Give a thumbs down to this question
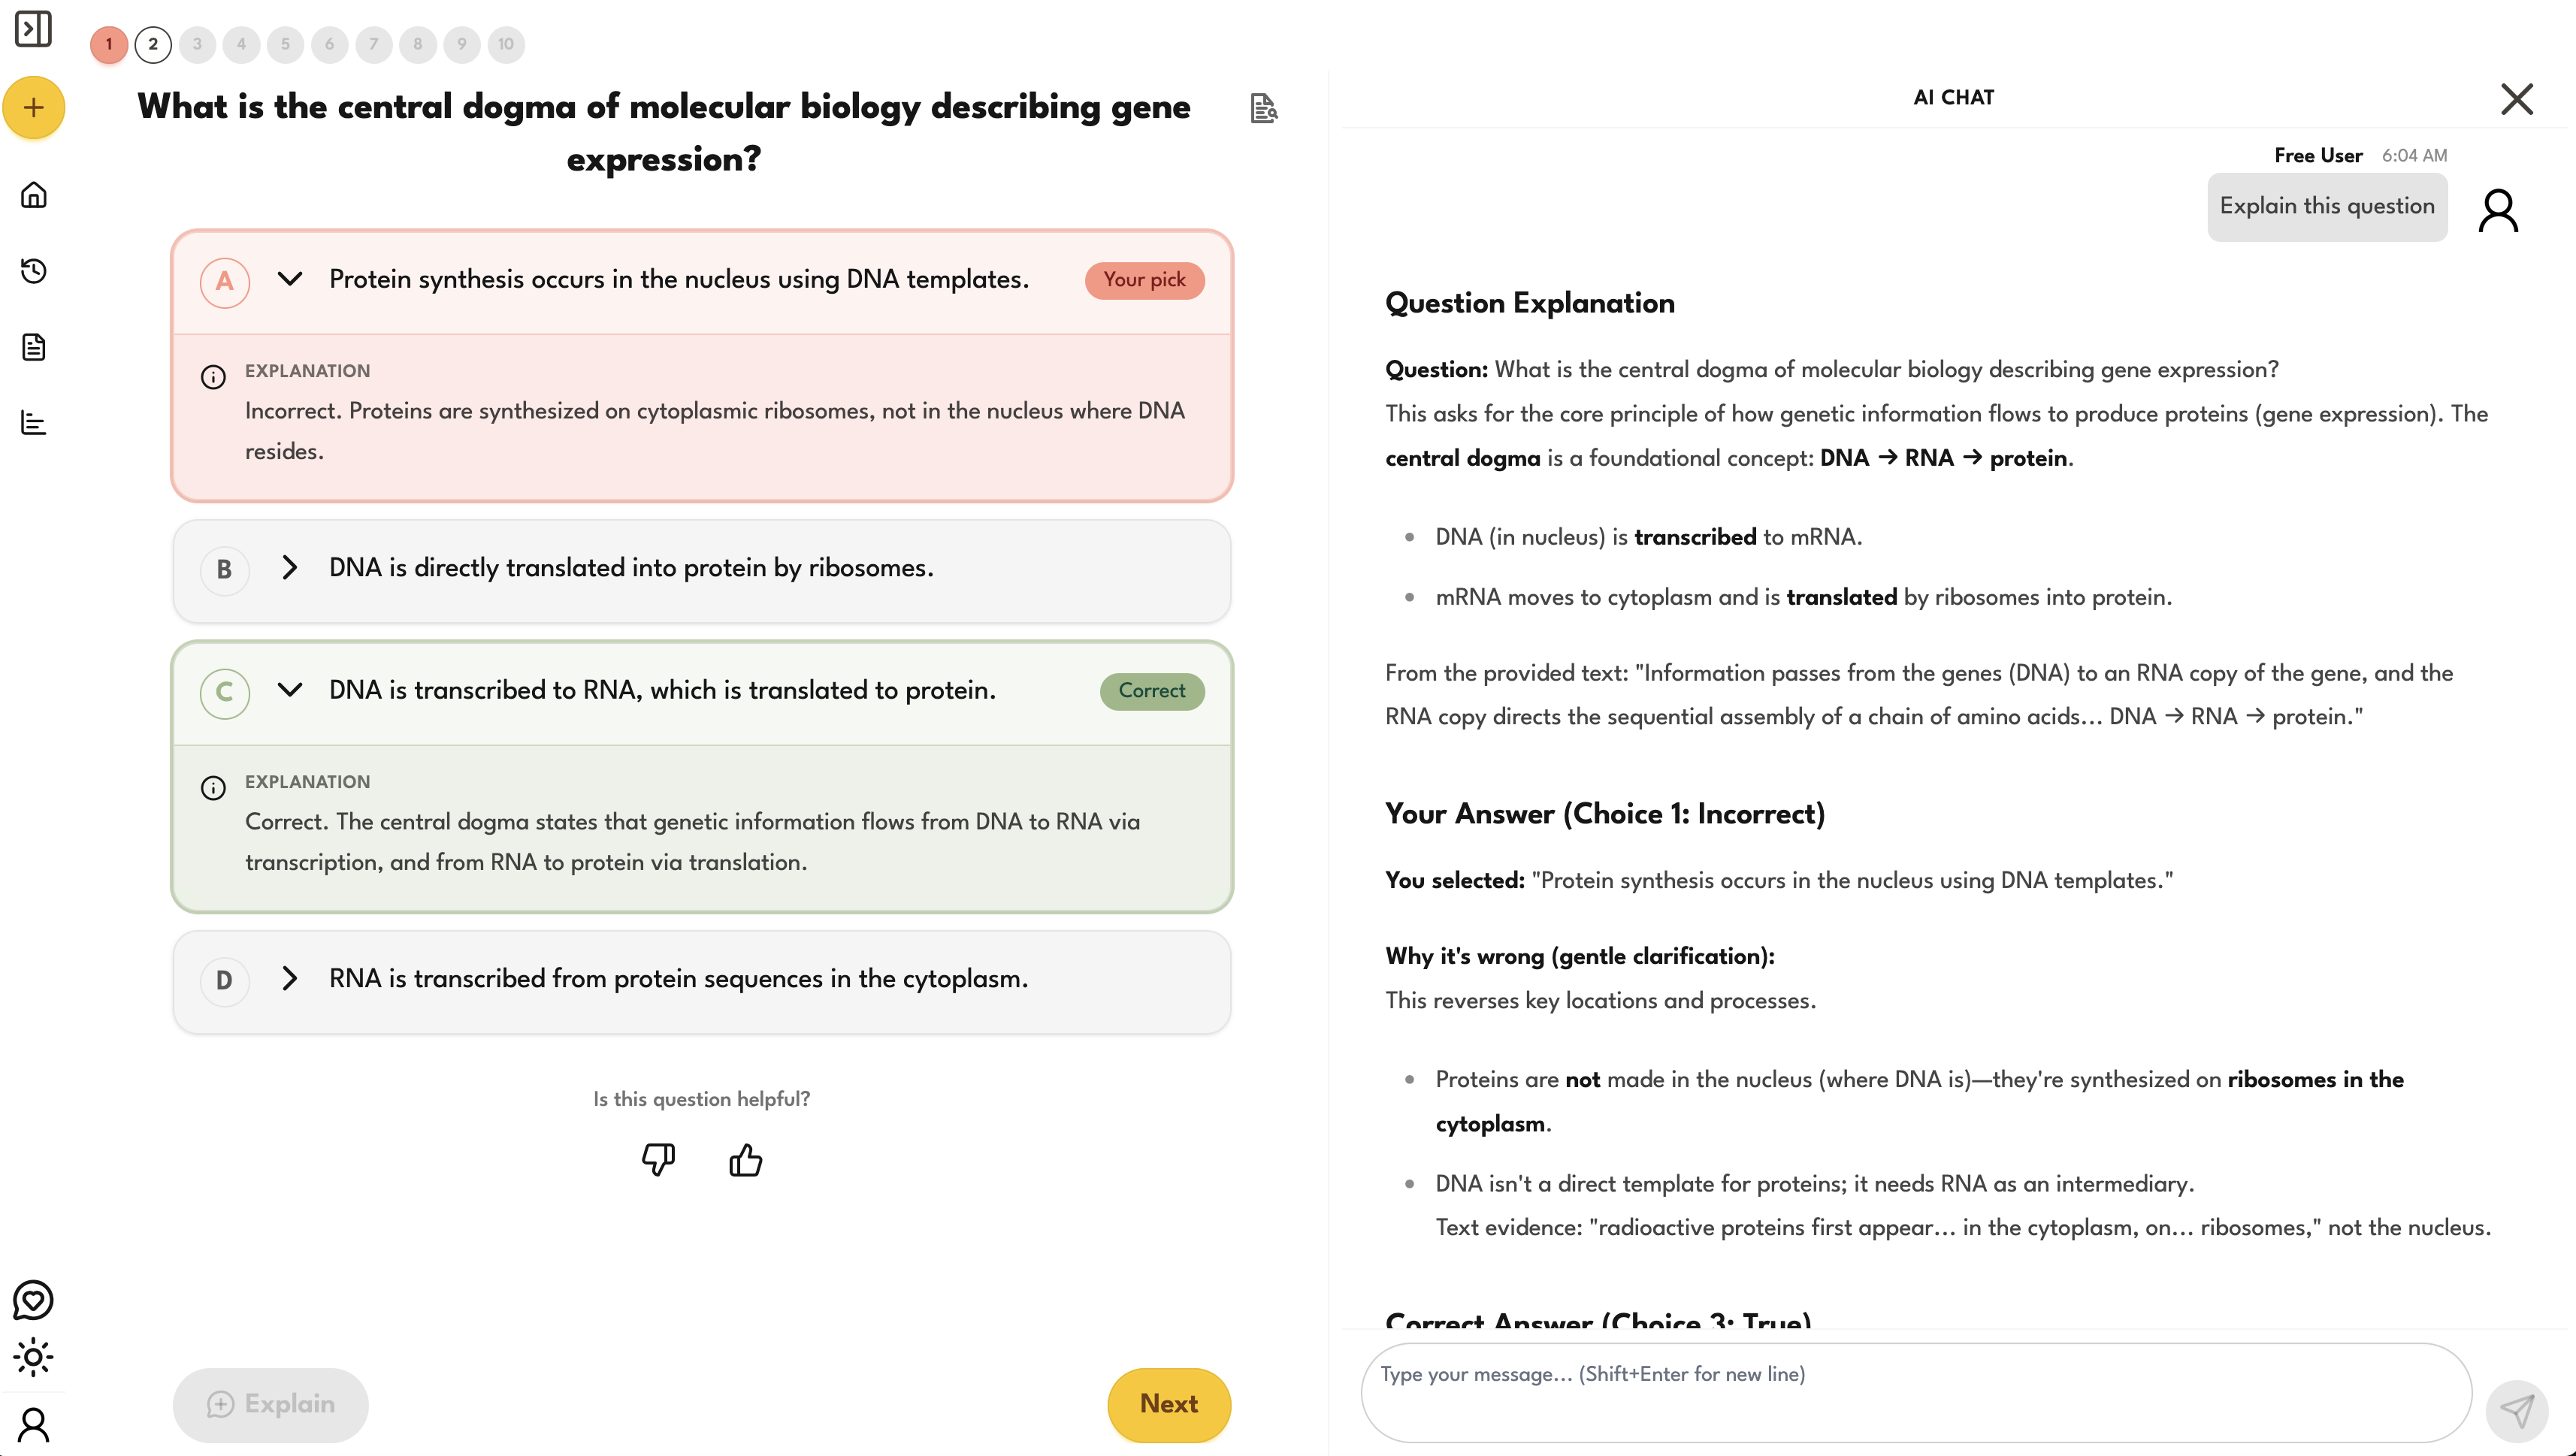This screenshot has height=1456, width=2576. coord(657,1160)
